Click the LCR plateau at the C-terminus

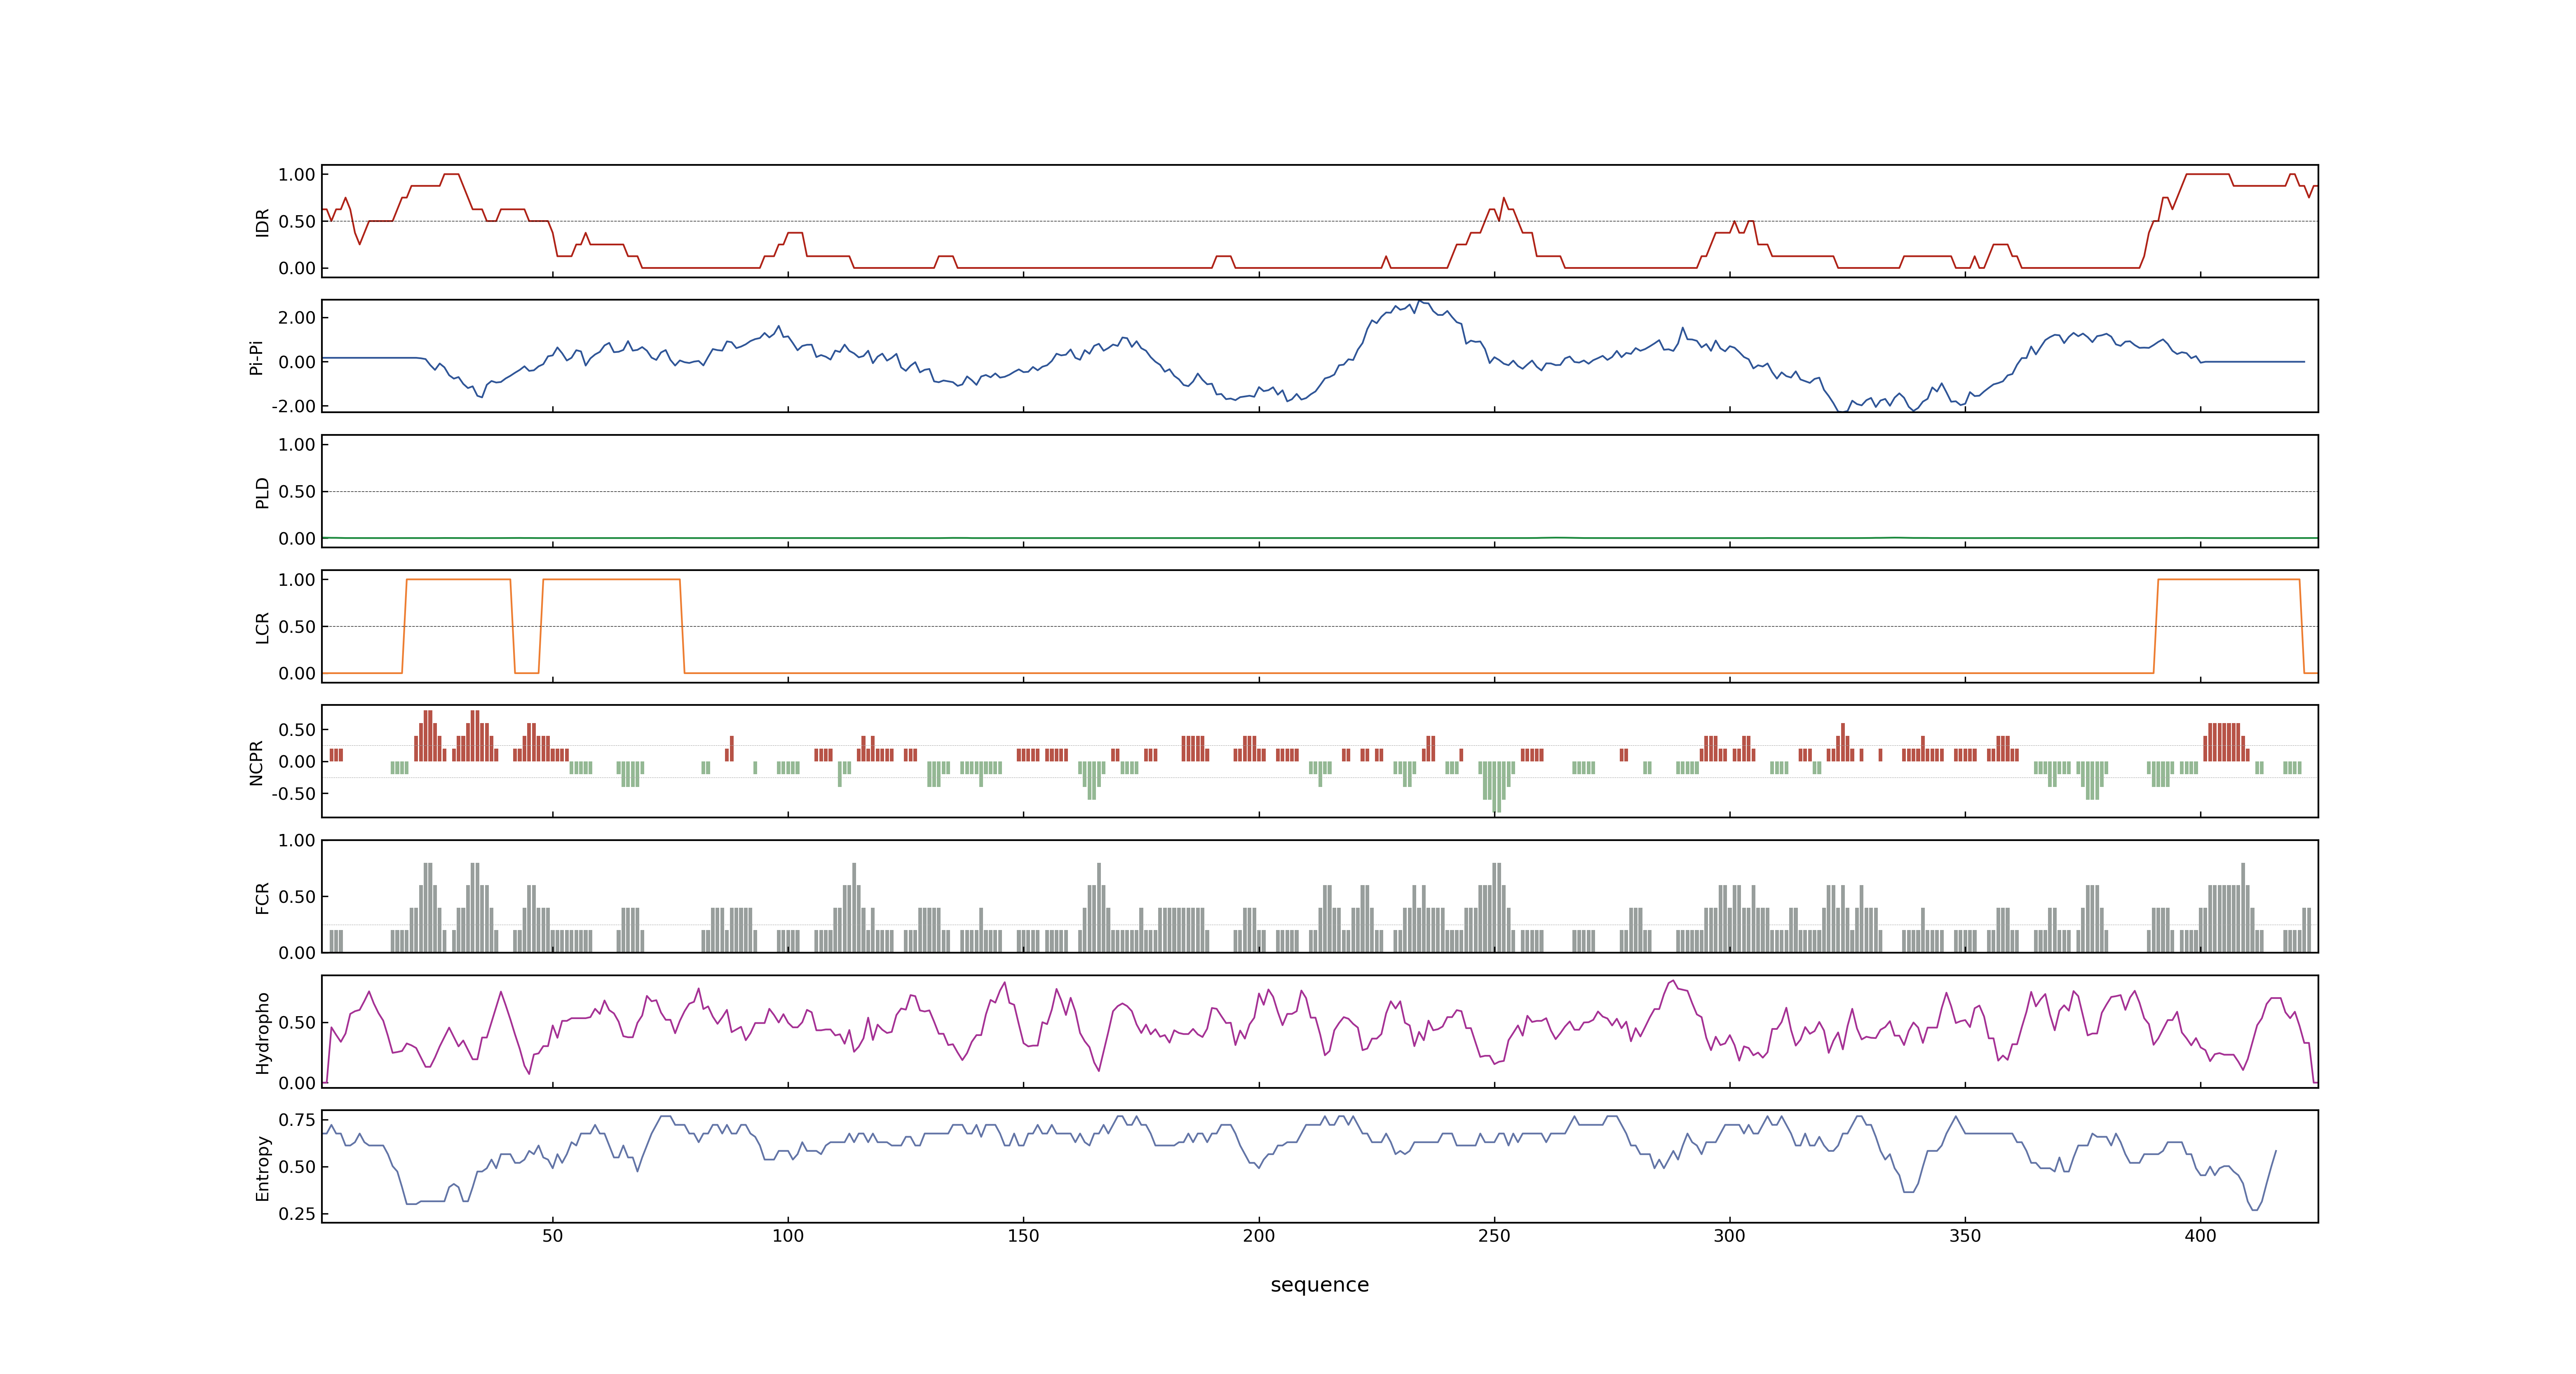[2228, 580]
